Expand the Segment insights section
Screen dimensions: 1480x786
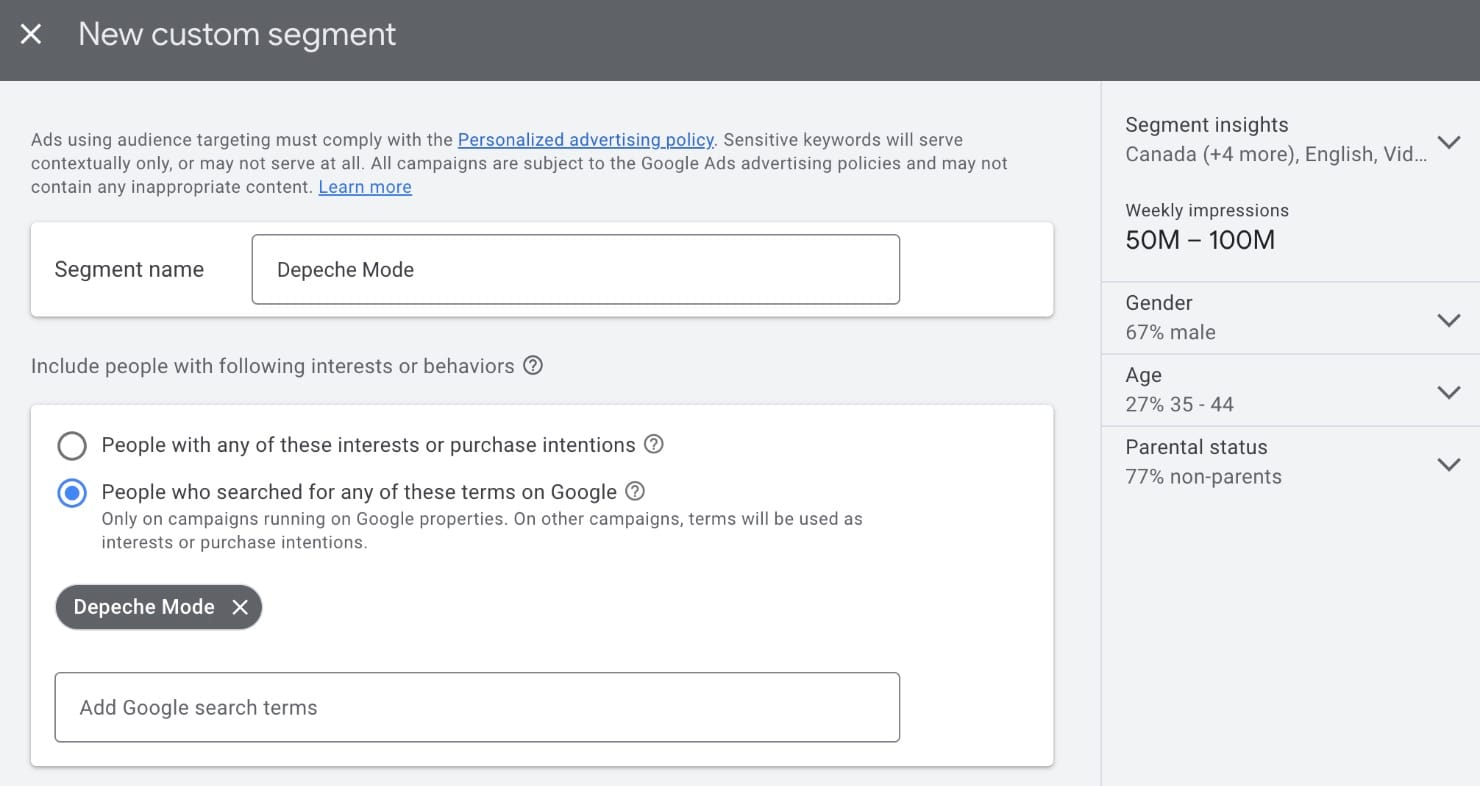[x=1447, y=141]
